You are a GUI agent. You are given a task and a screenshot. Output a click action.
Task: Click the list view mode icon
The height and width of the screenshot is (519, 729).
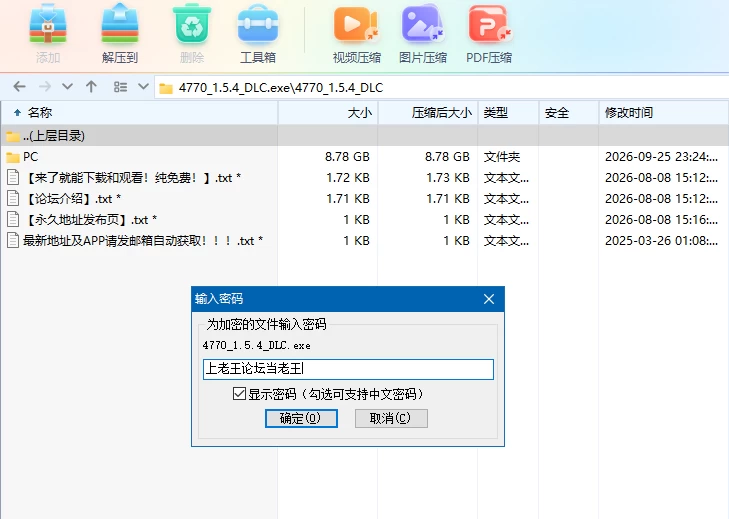pyautogui.click(x=120, y=86)
